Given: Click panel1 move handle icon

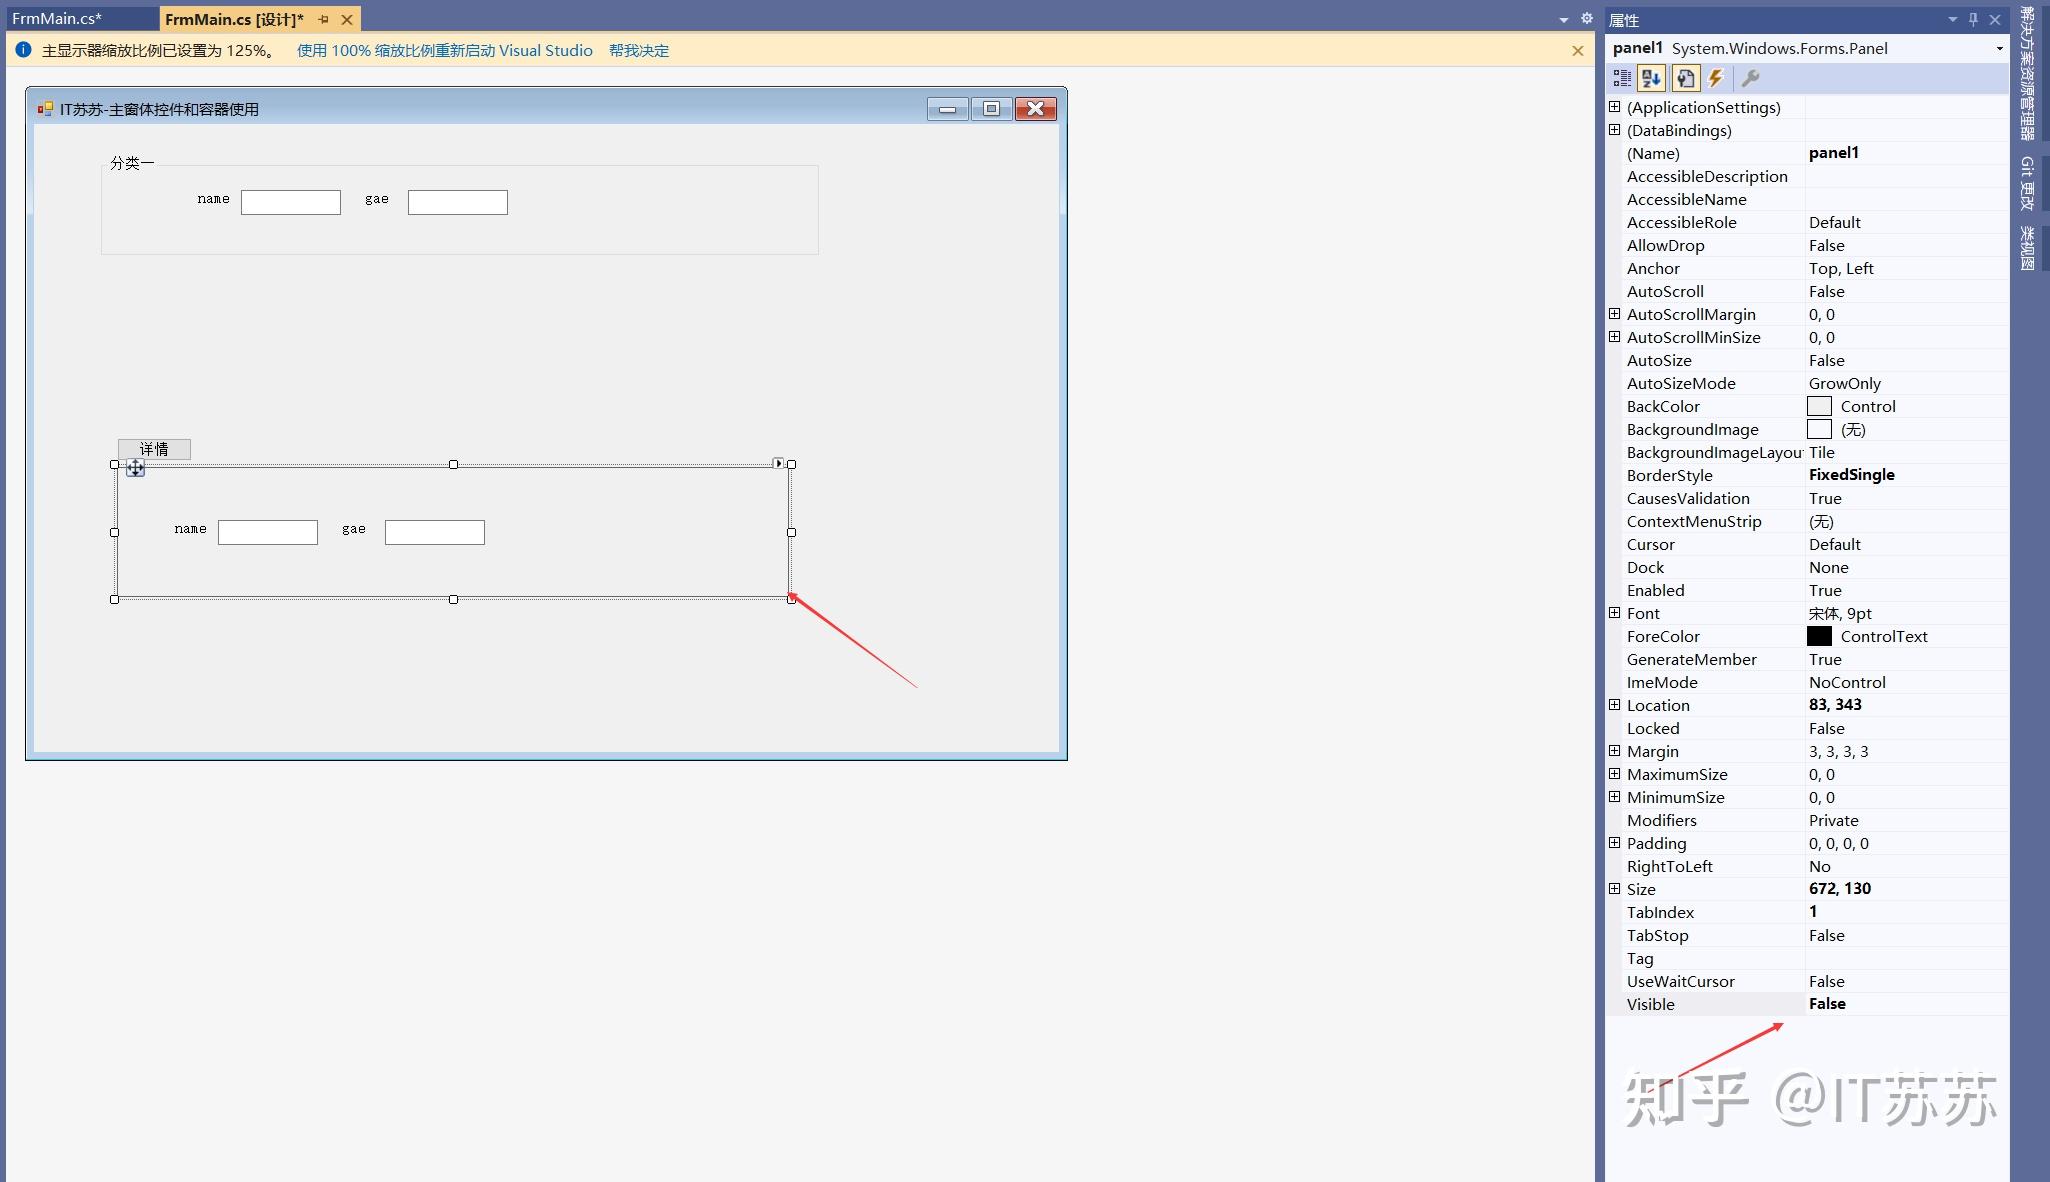Looking at the screenshot, I should click(x=135, y=468).
